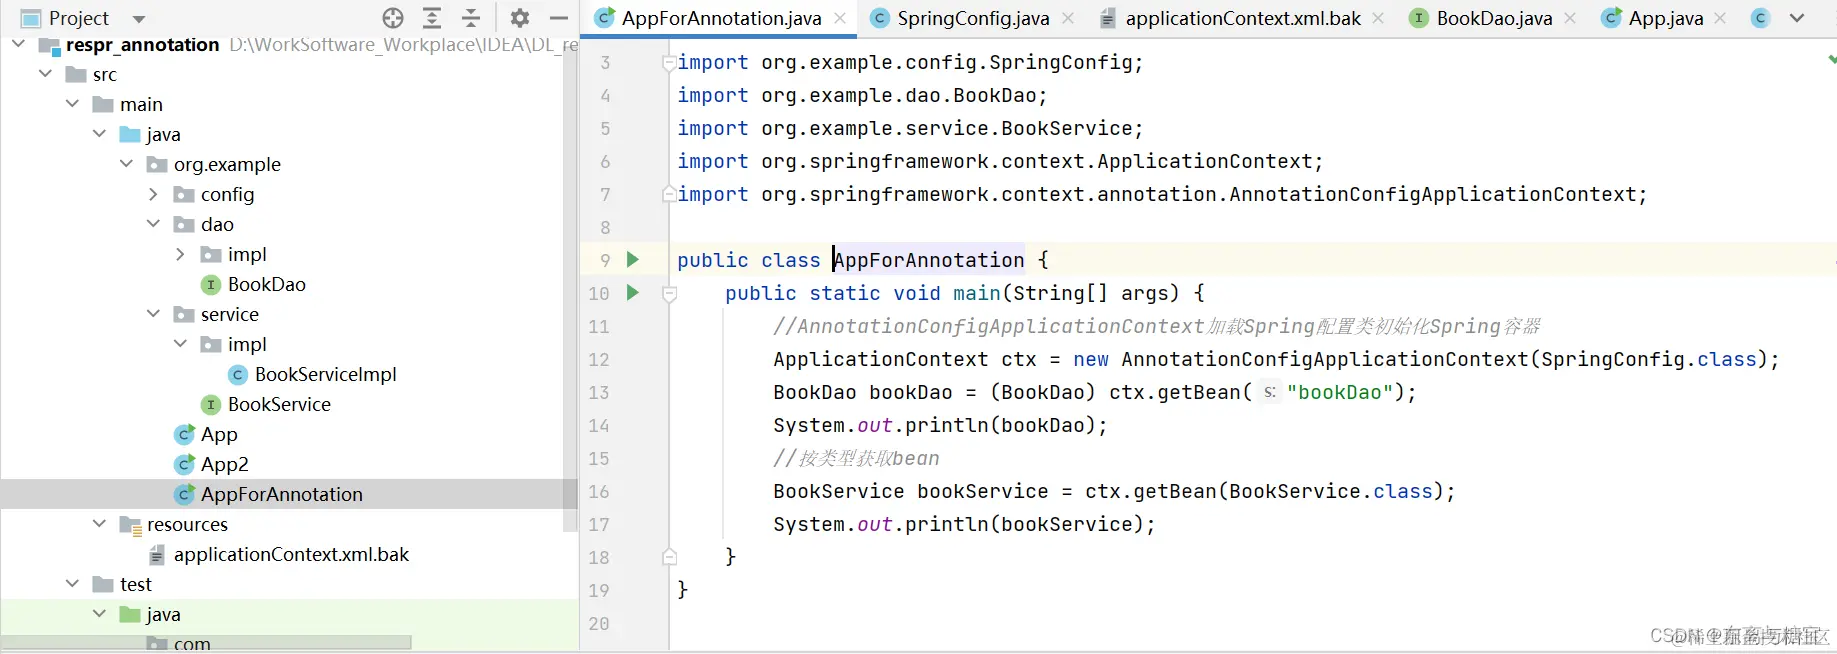1837x654 pixels.
Task: Fold the import block at line 3
Action: pos(669,63)
